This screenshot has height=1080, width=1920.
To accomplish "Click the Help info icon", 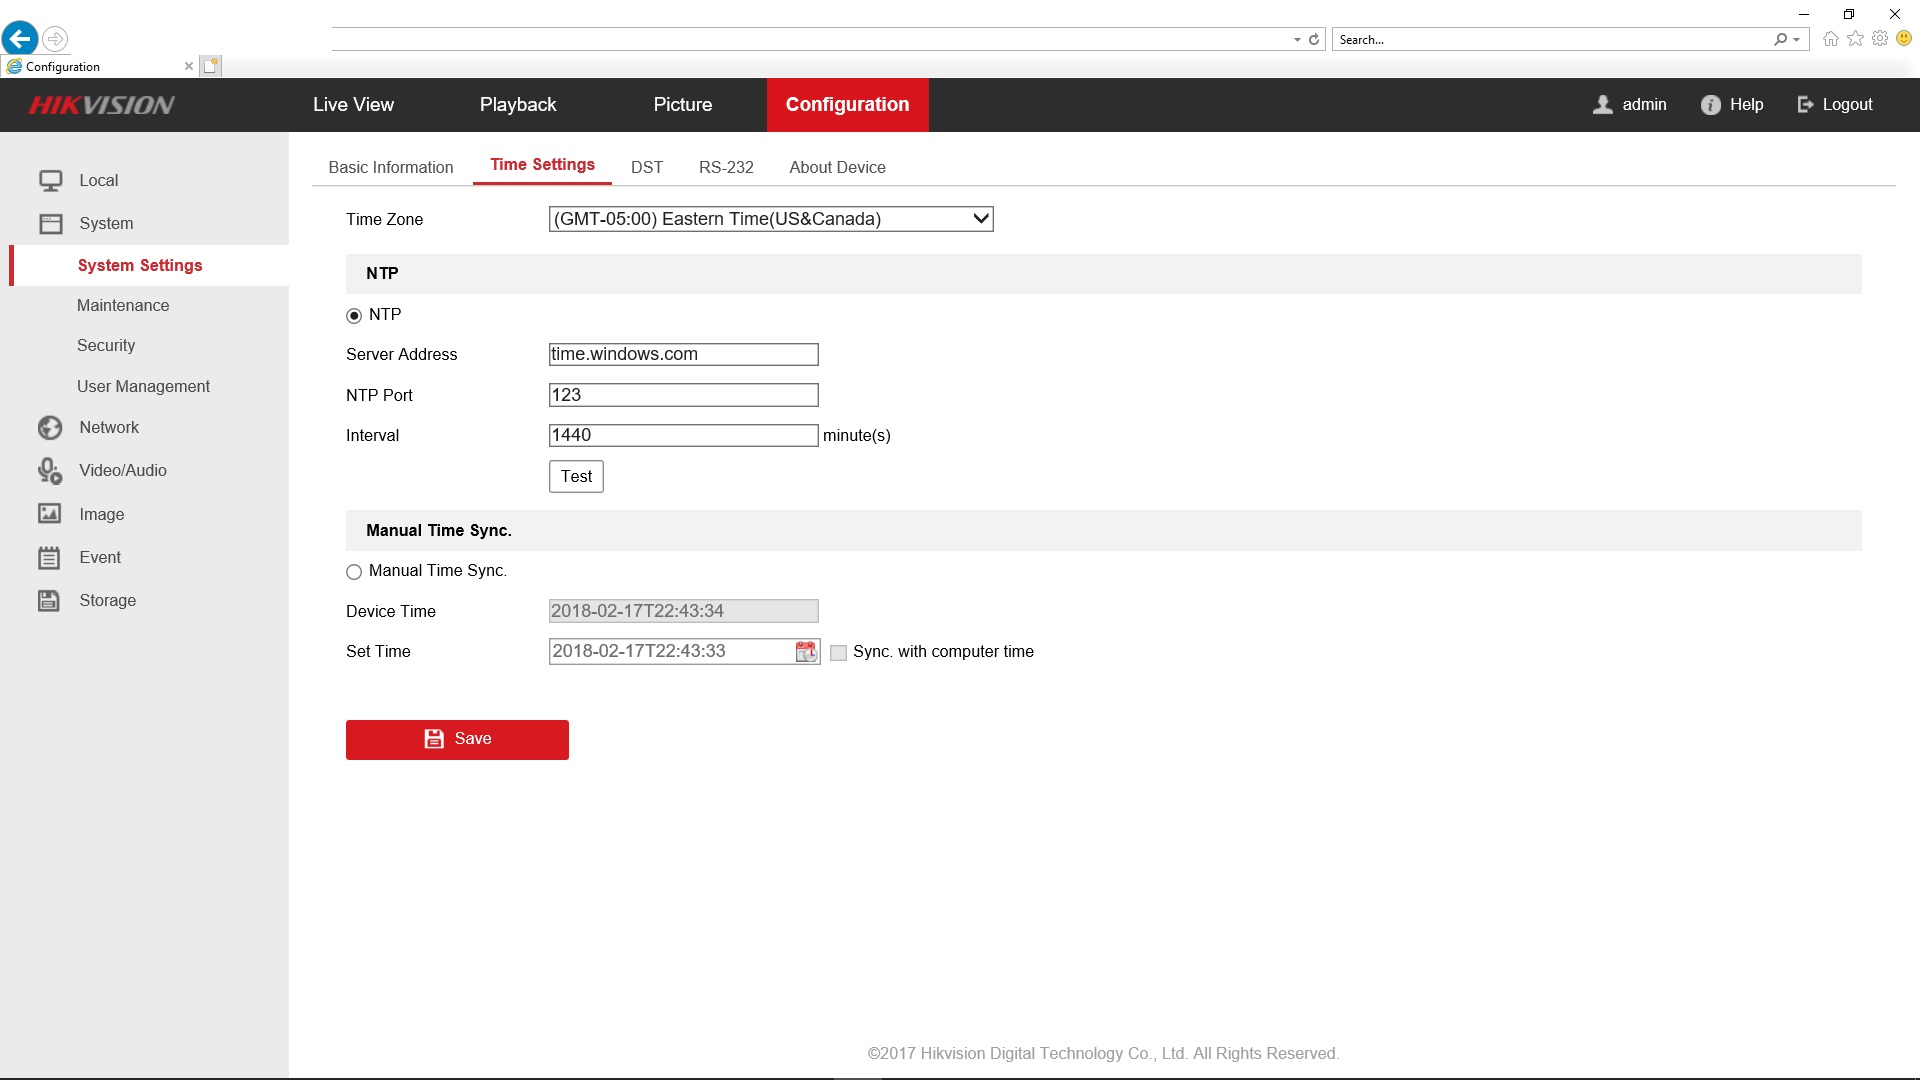I will (x=1710, y=105).
